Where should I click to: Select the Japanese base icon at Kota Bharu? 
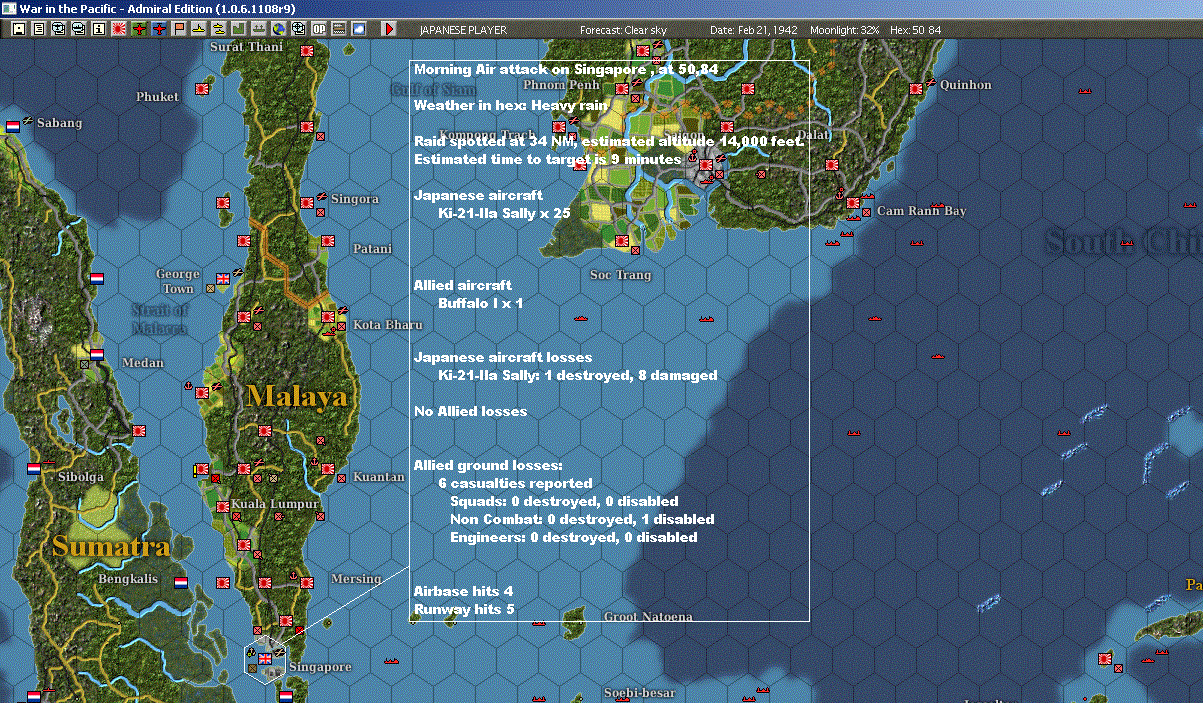pyautogui.click(x=328, y=318)
